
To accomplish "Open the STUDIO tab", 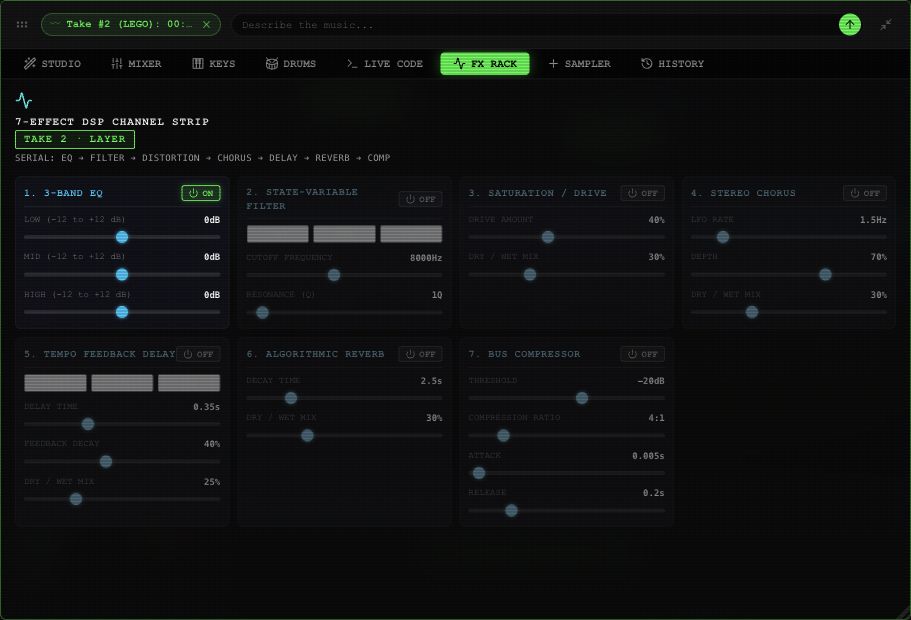I will click(x=52, y=64).
